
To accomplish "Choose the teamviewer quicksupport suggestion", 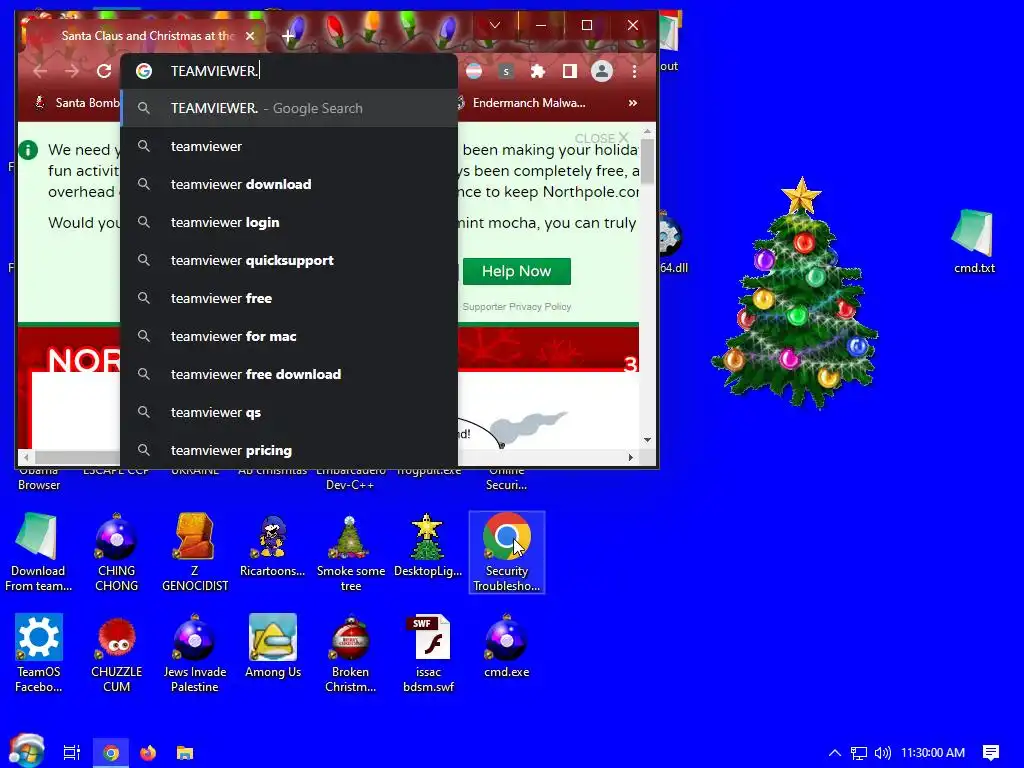I will tap(289, 260).
